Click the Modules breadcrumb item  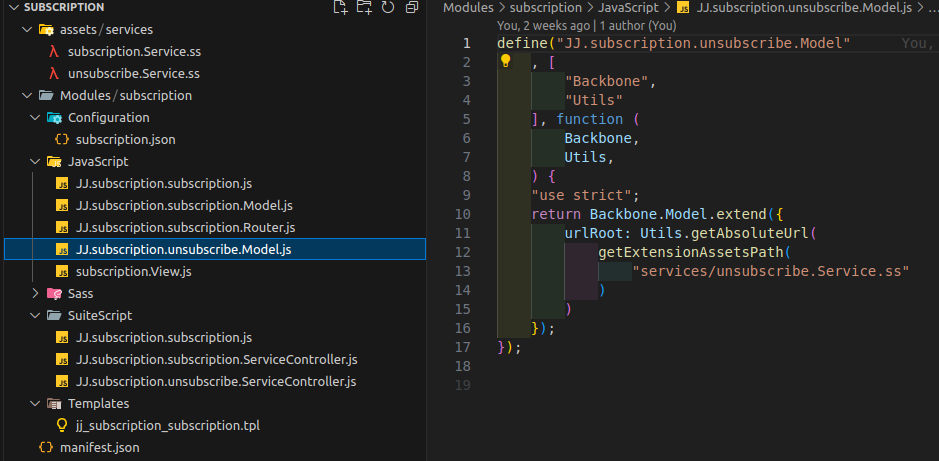468,8
